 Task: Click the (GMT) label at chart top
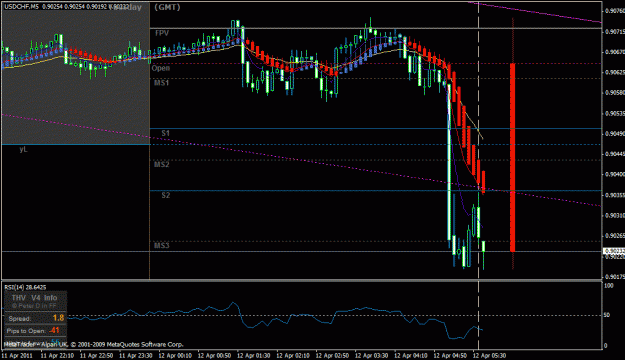(x=167, y=7)
